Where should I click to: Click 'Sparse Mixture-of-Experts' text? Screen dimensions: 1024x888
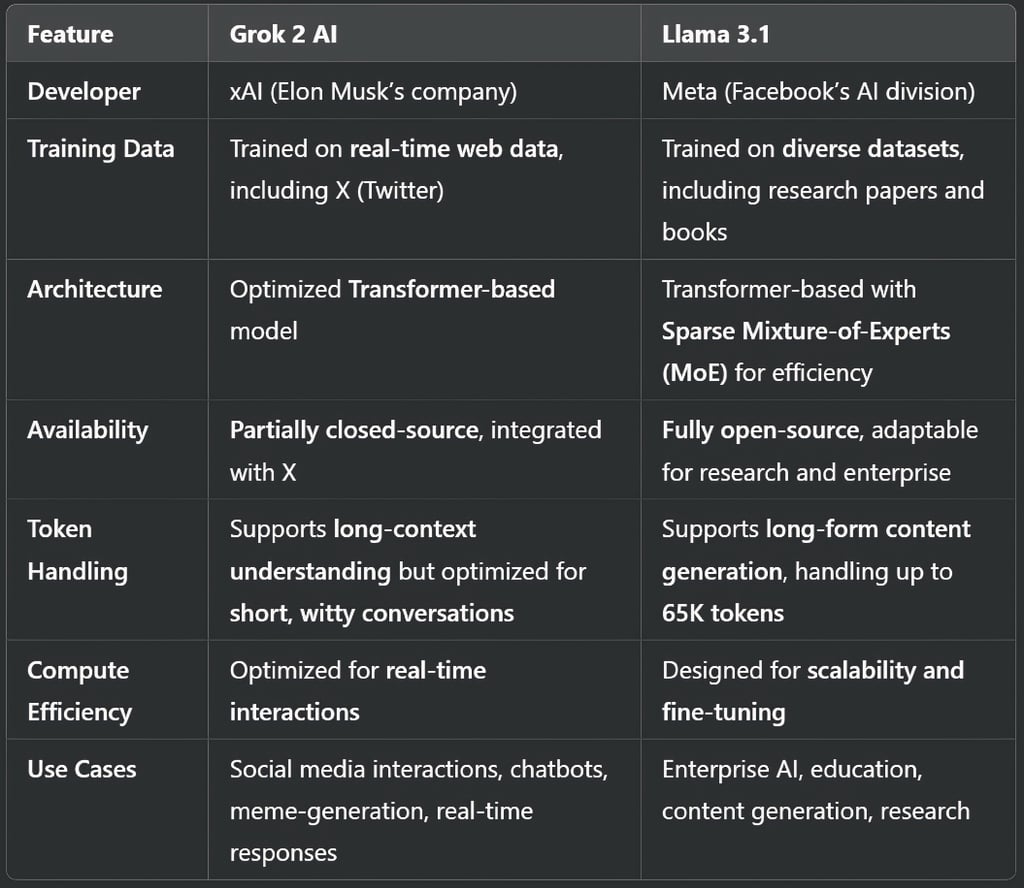tap(806, 331)
